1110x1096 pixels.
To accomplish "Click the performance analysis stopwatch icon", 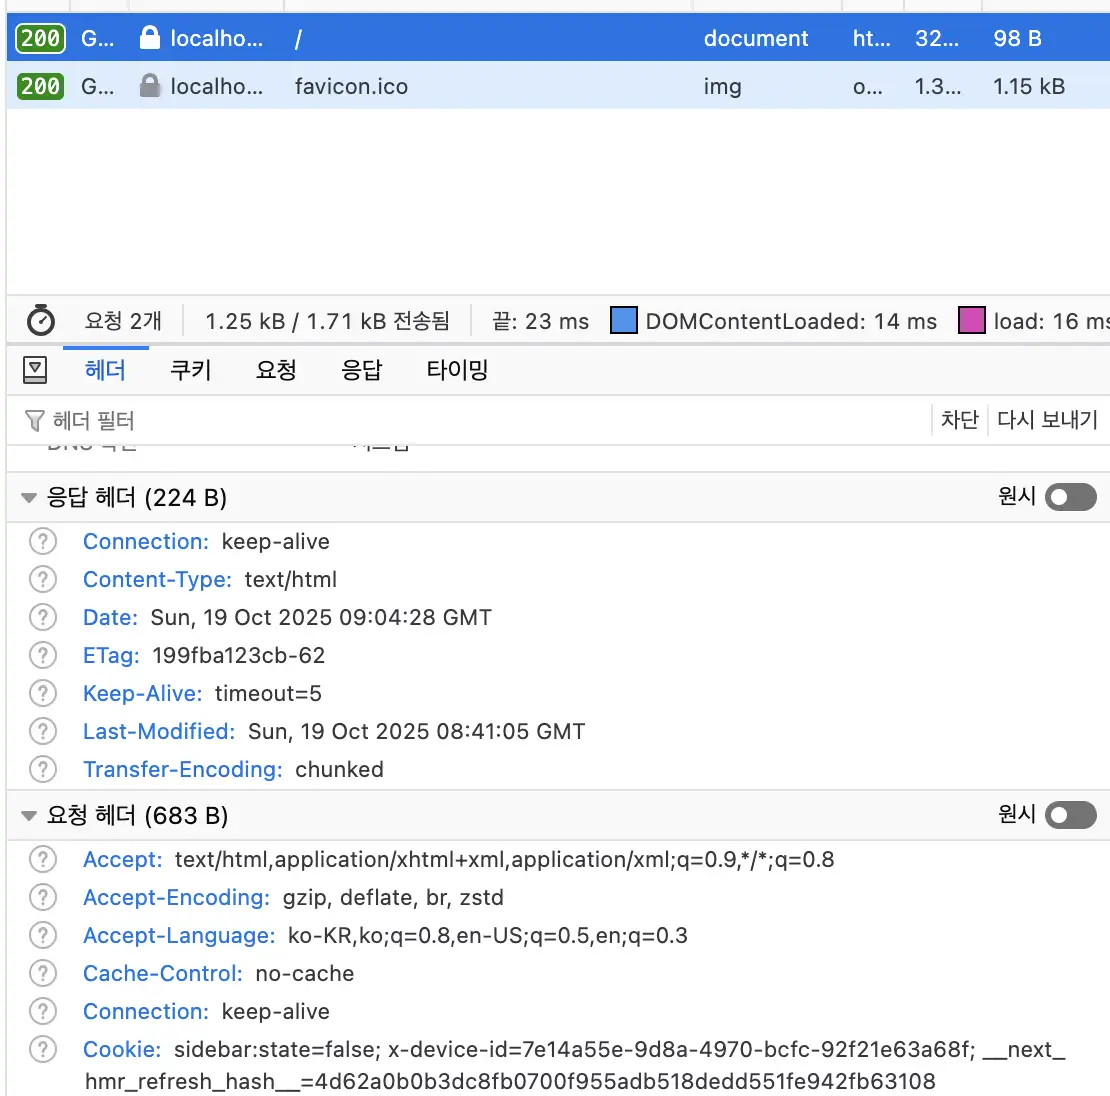I will [40, 321].
